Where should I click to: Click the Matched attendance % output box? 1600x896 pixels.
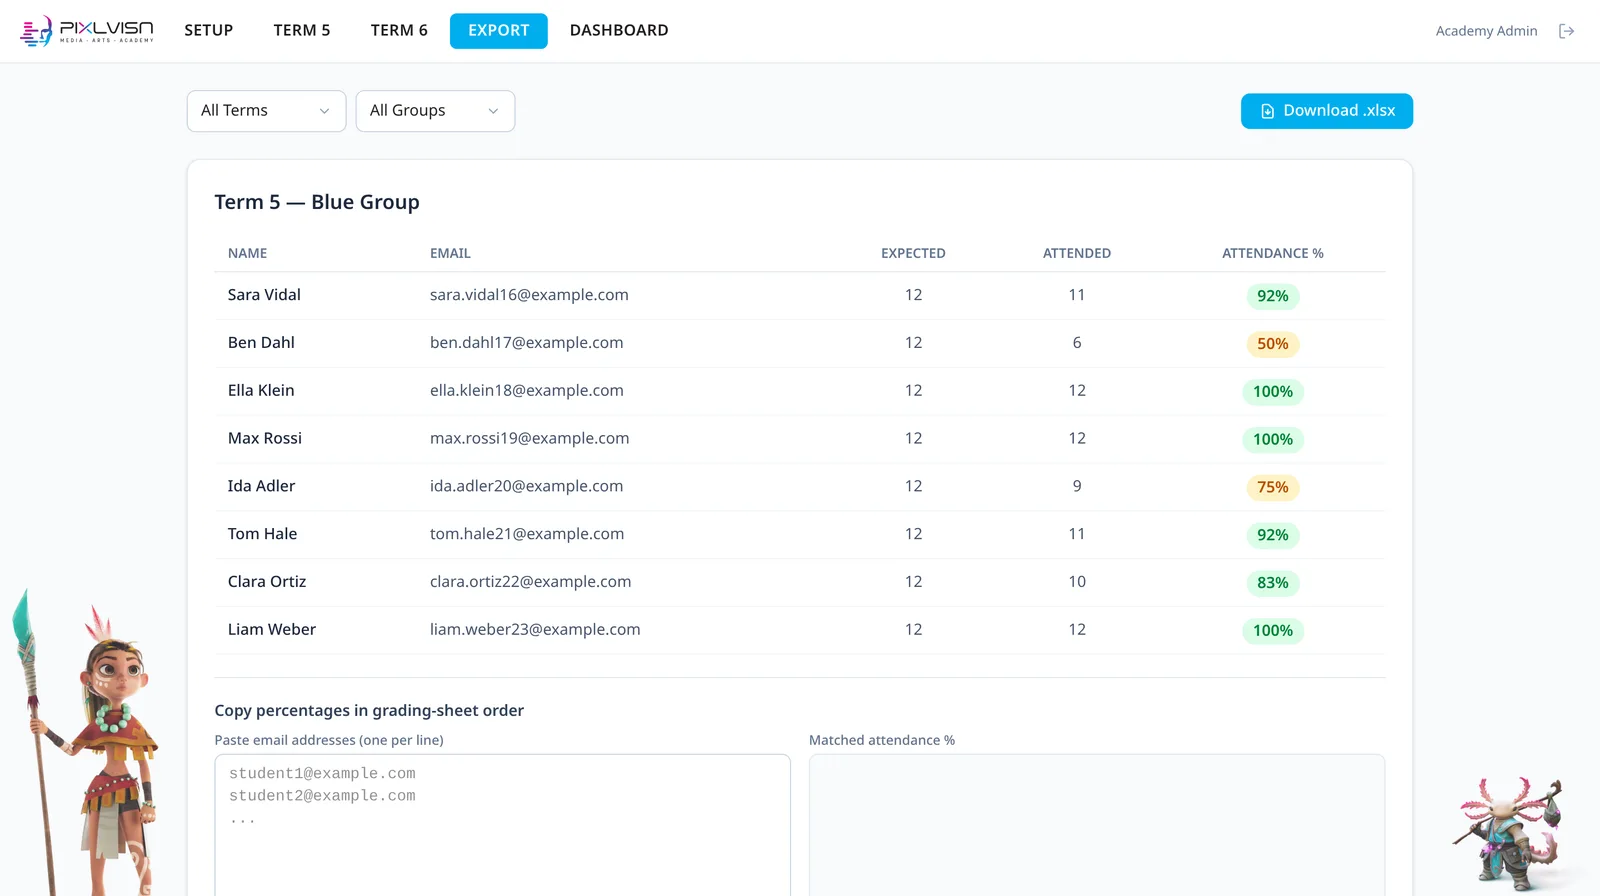click(x=1097, y=825)
